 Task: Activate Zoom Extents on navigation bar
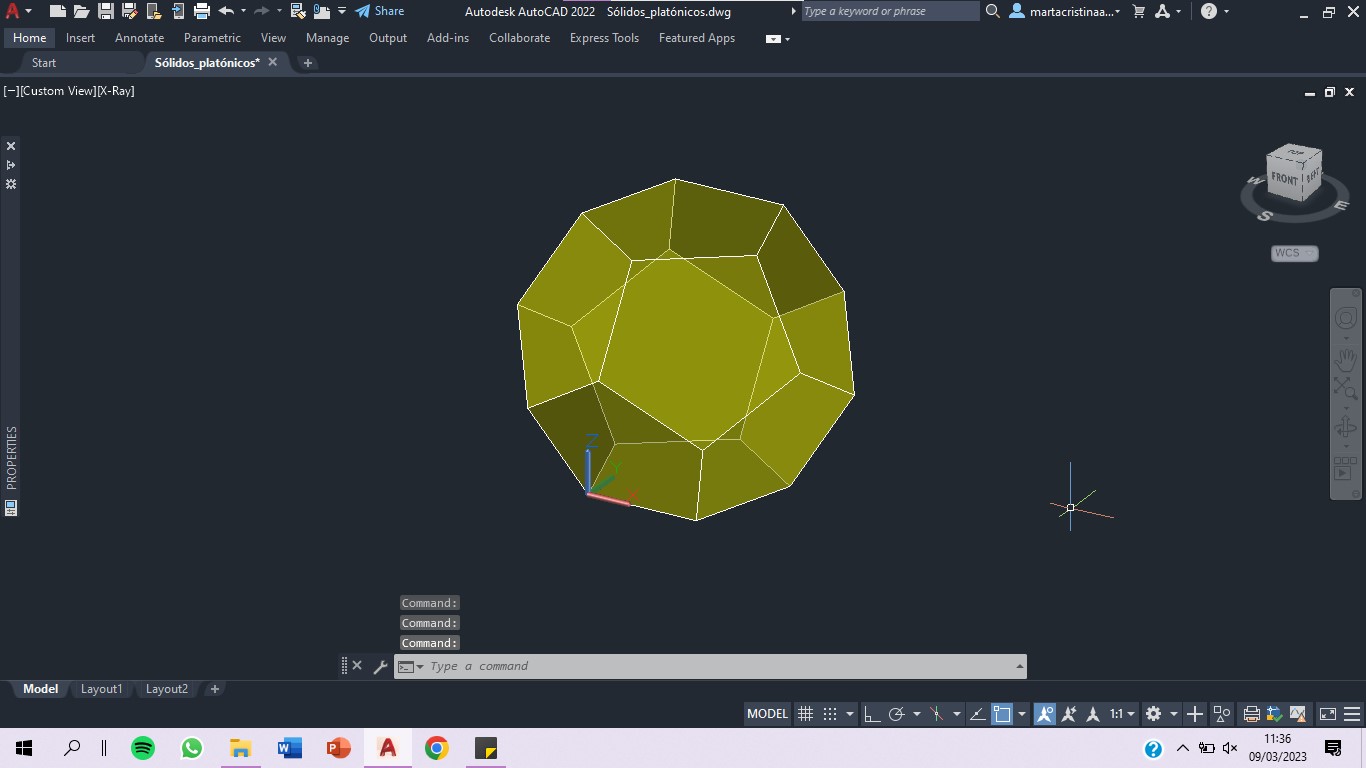[1346, 388]
